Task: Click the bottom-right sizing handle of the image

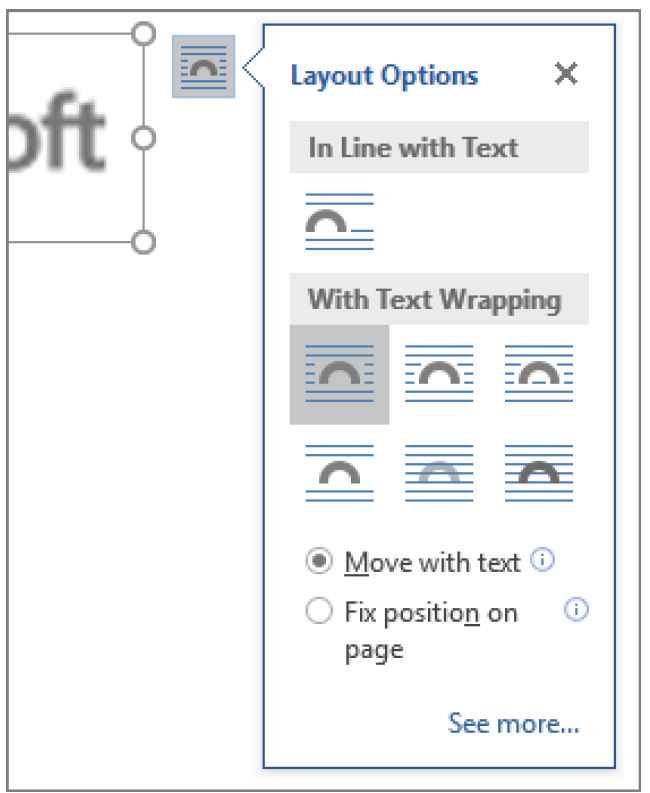Action: (x=143, y=242)
